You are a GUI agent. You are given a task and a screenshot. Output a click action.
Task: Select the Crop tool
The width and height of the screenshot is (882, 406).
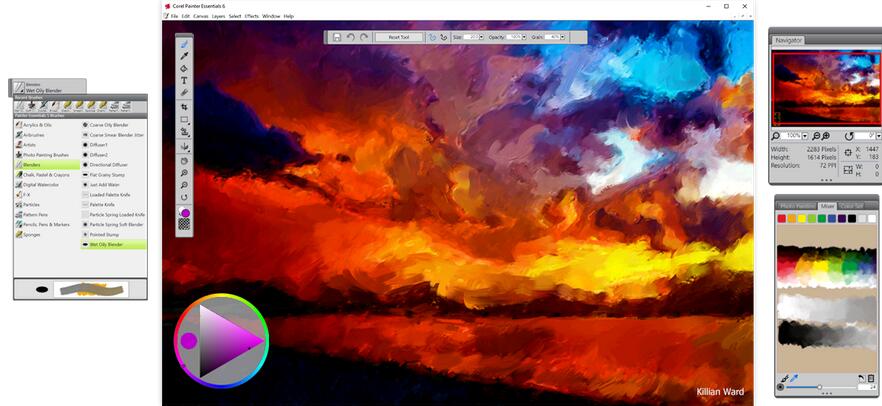(x=184, y=107)
